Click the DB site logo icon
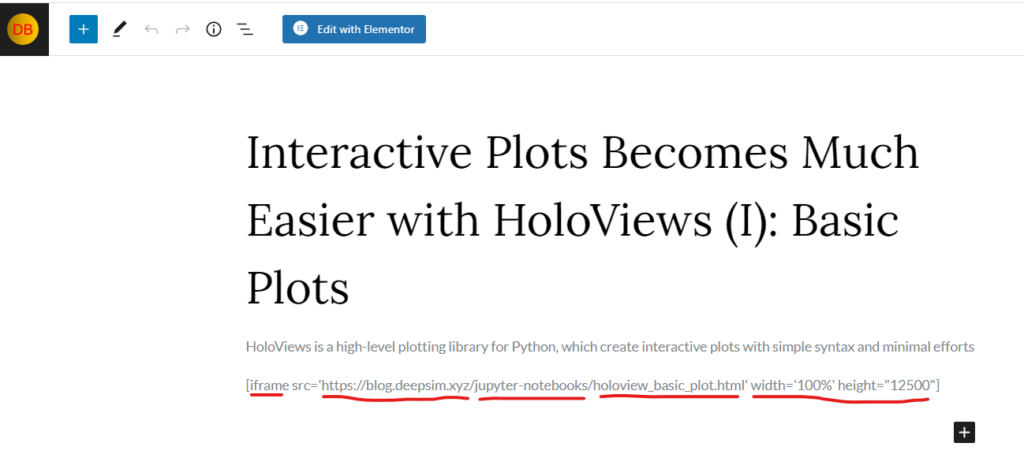 [x=24, y=30]
